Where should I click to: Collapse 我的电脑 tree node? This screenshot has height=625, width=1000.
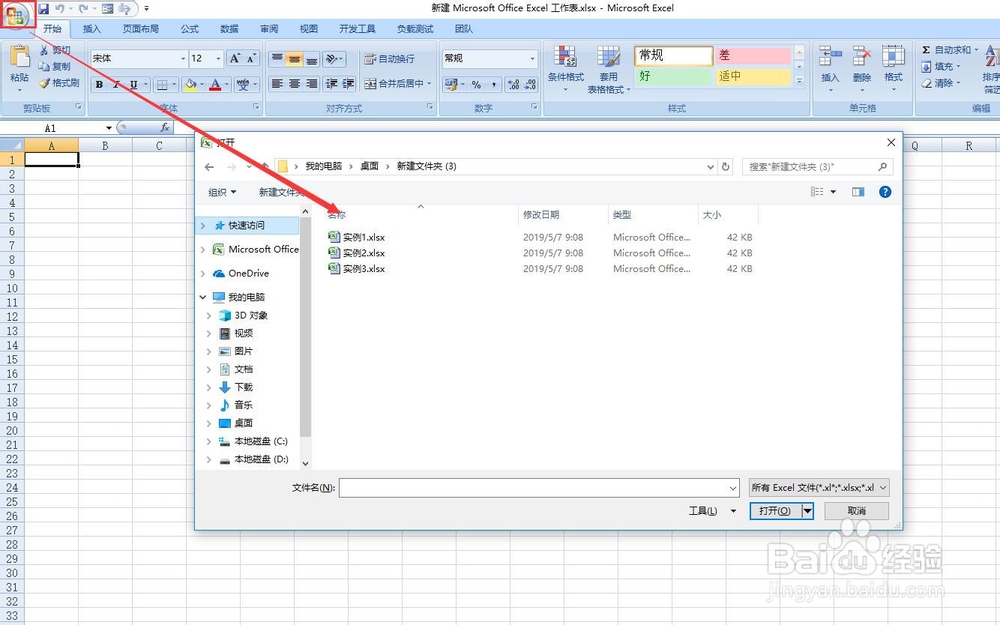pyautogui.click(x=203, y=297)
